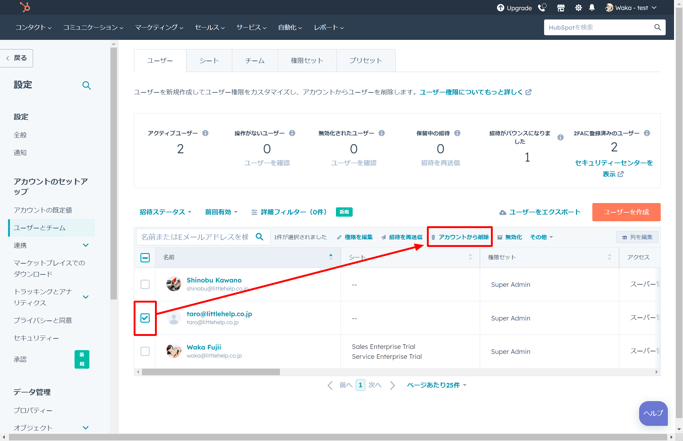Open the 招待ステータス filter dropdown
683x441 pixels.
pyautogui.click(x=165, y=212)
